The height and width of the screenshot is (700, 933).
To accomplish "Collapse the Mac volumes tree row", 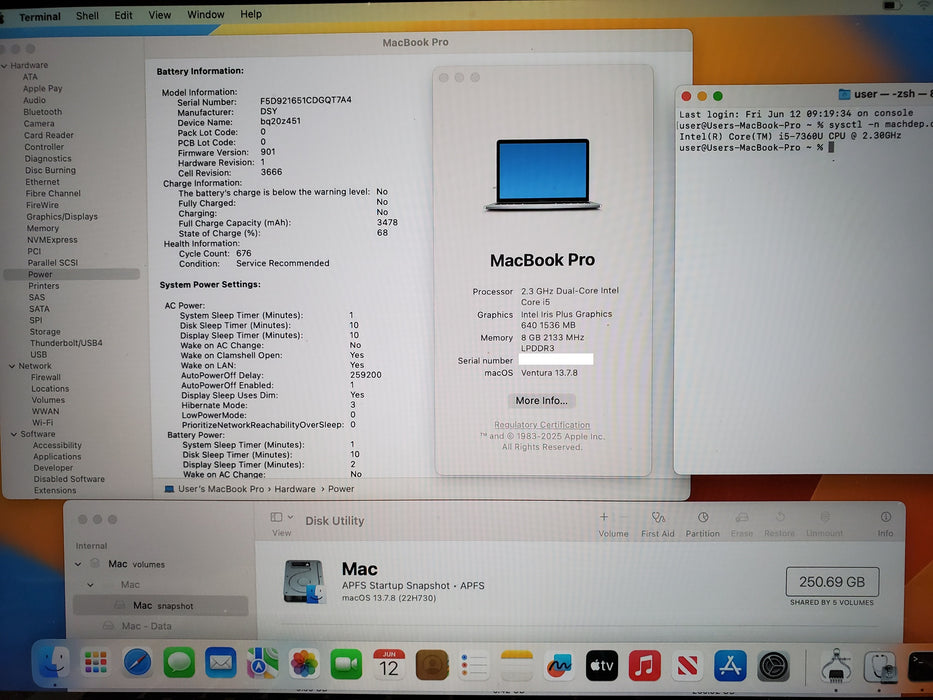I will pos(78,564).
